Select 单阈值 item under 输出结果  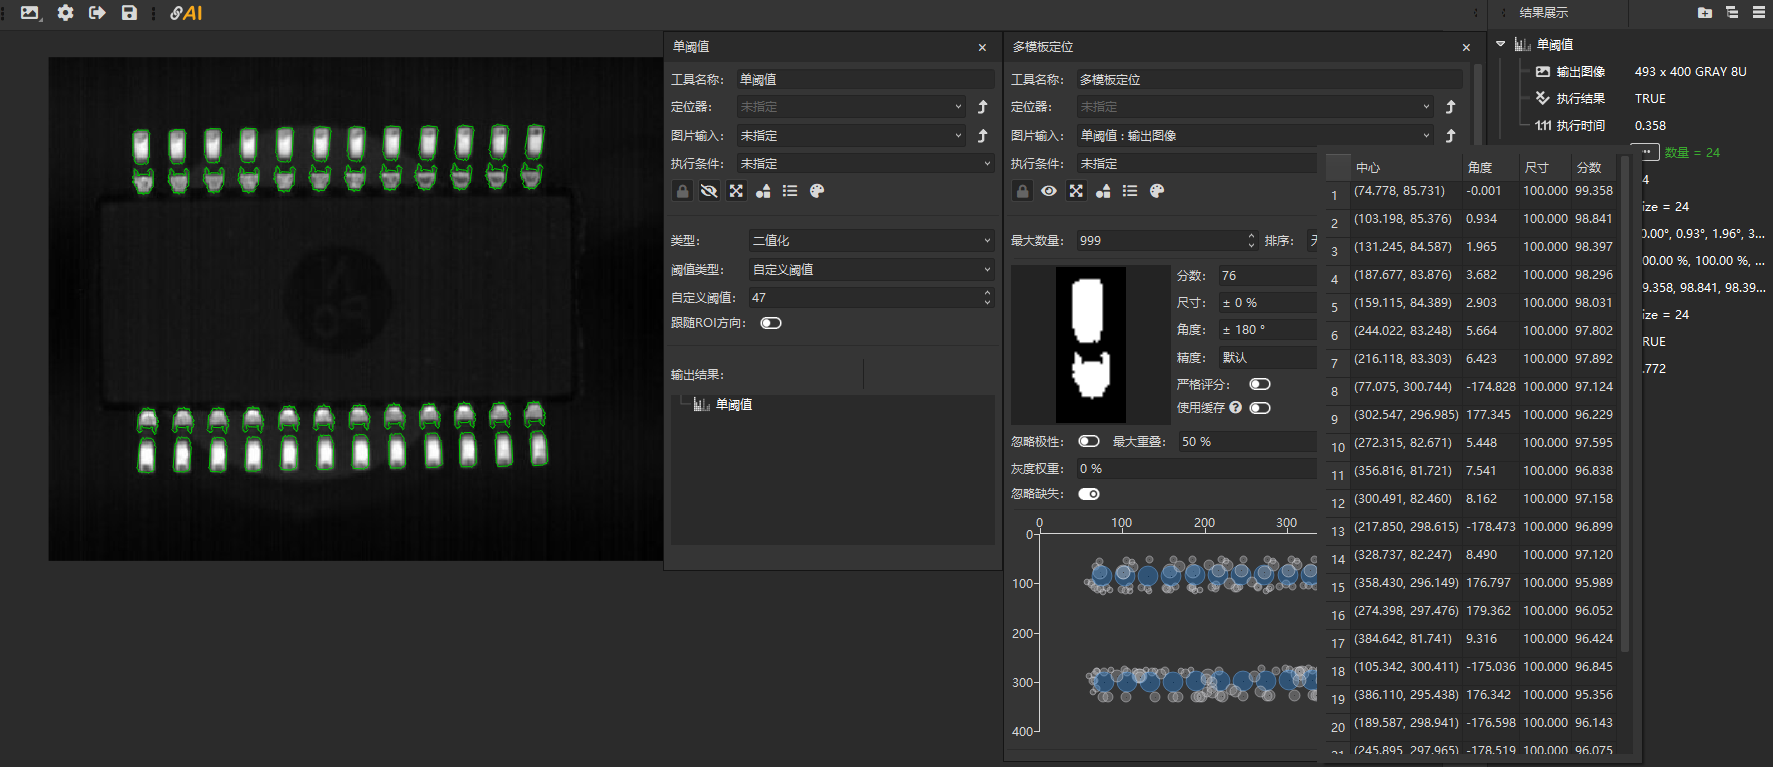tap(733, 405)
